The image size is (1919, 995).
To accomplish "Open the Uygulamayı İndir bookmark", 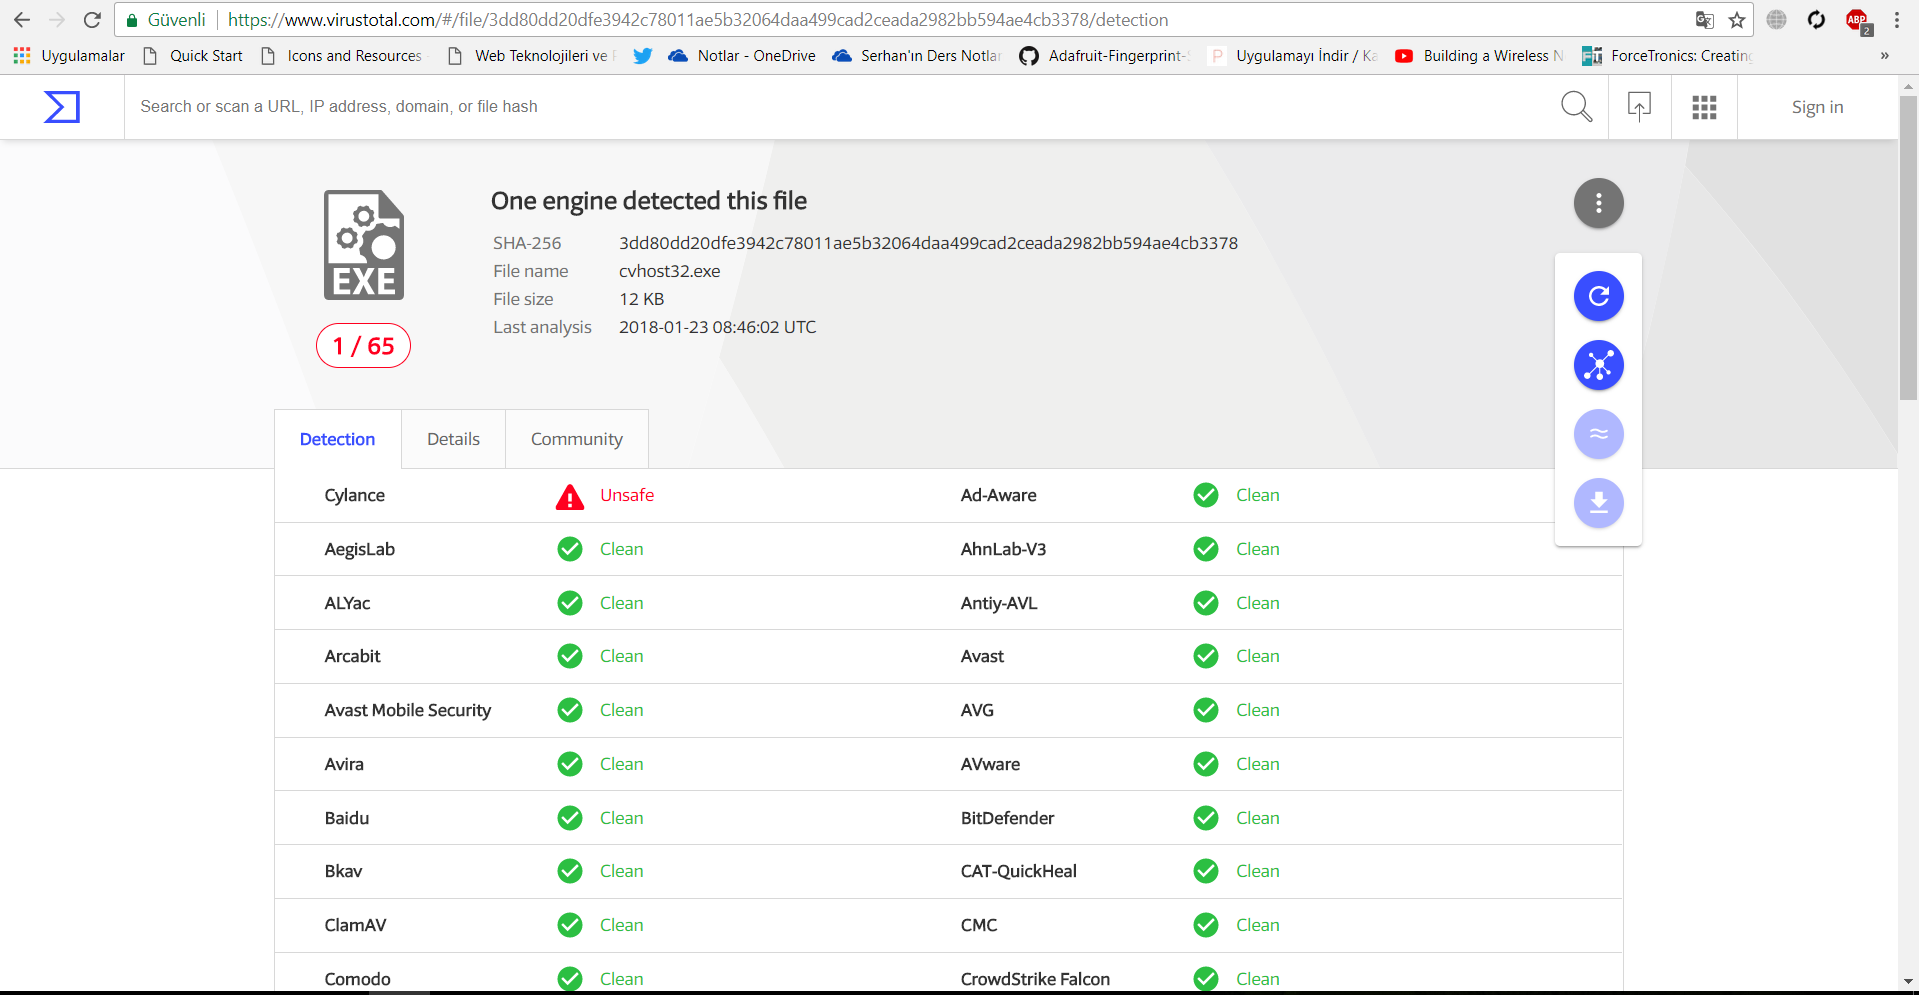I will coord(1292,56).
